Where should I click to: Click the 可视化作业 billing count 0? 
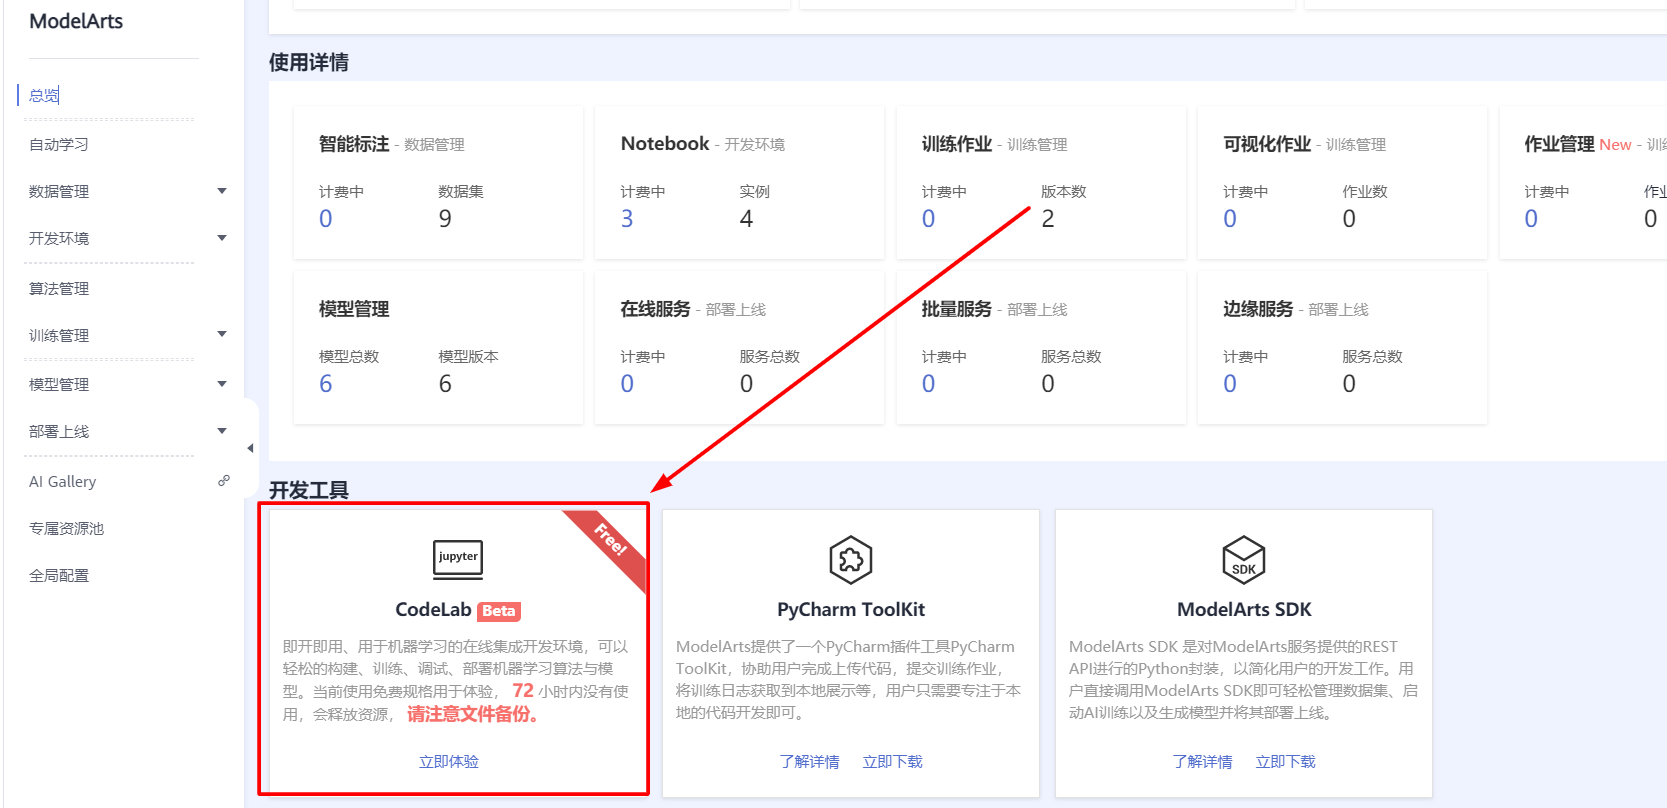[1230, 219]
